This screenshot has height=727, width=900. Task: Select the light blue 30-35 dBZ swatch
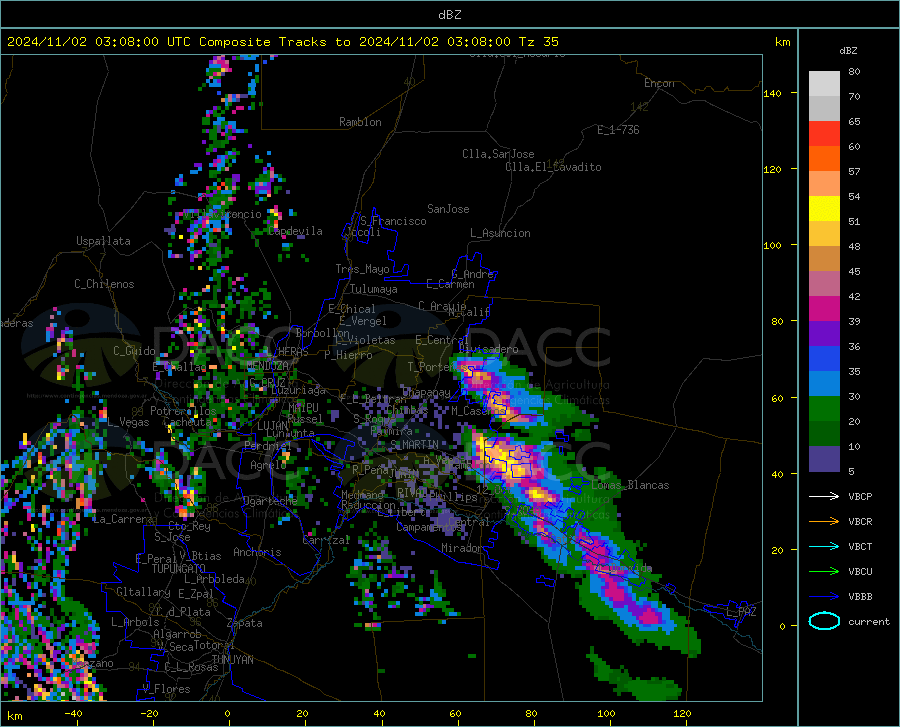pyautogui.click(x=824, y=384)
